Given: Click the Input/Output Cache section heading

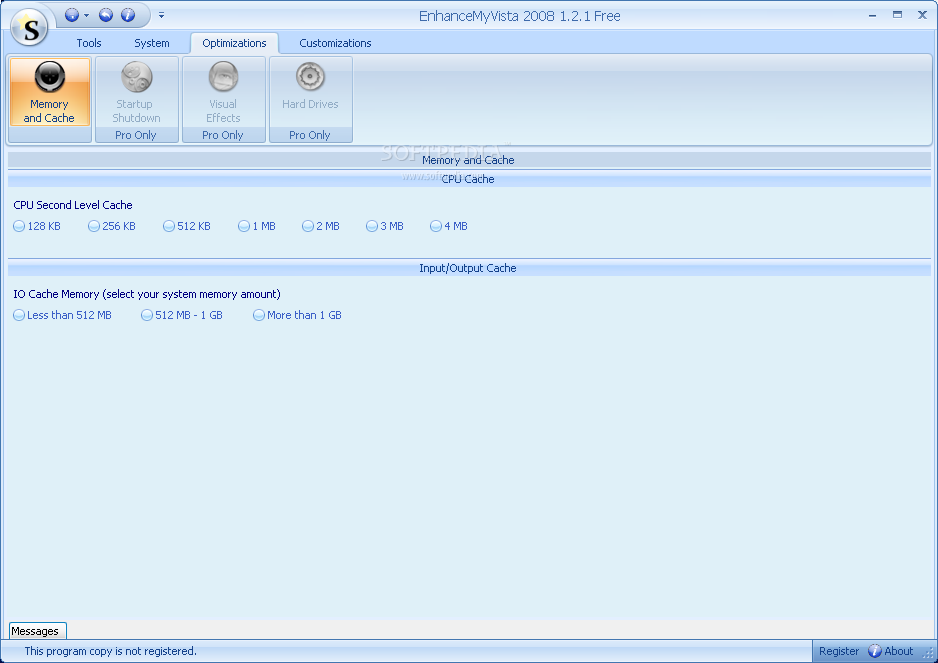Looking at the screenshot, I should coord(468,268).
